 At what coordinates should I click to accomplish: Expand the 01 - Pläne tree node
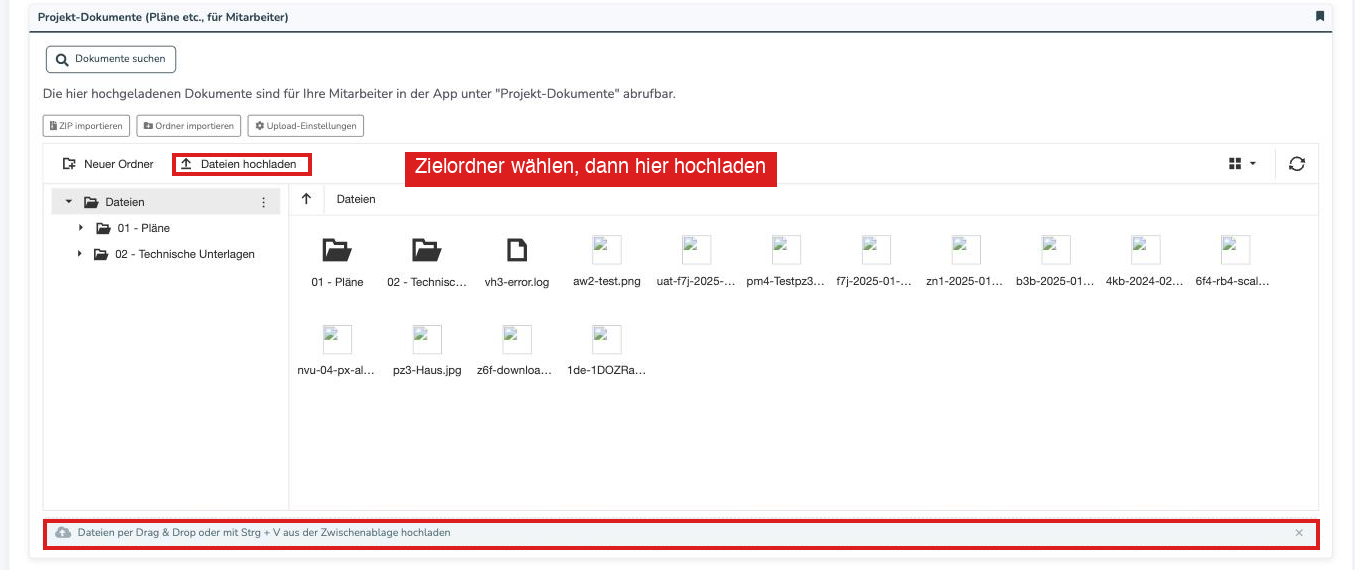[x=81, y=228]
